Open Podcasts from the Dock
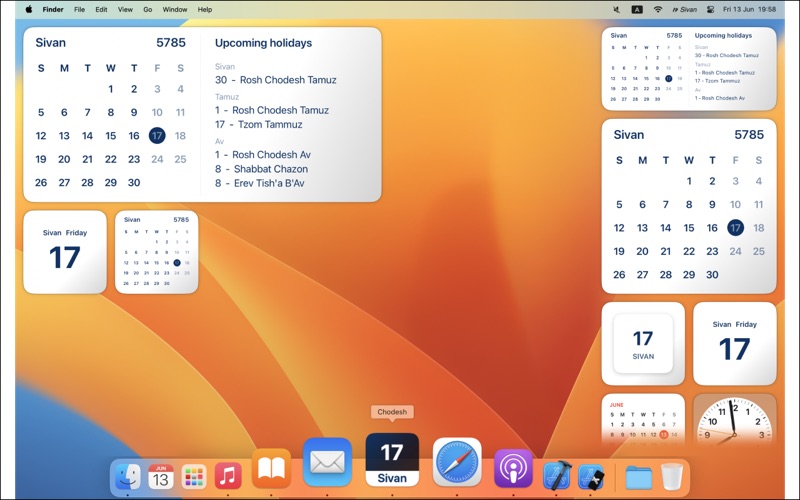This screenshot has height=500, width=800. coord(513,469)
